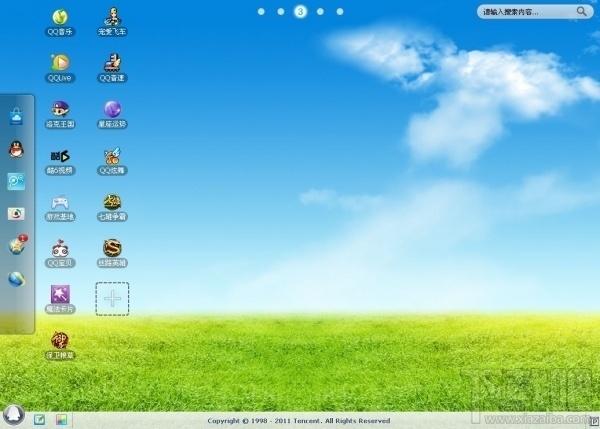Open the notepad edit icon in bottom bar
The height and width of the screenshot is (429, 600).
39,419
